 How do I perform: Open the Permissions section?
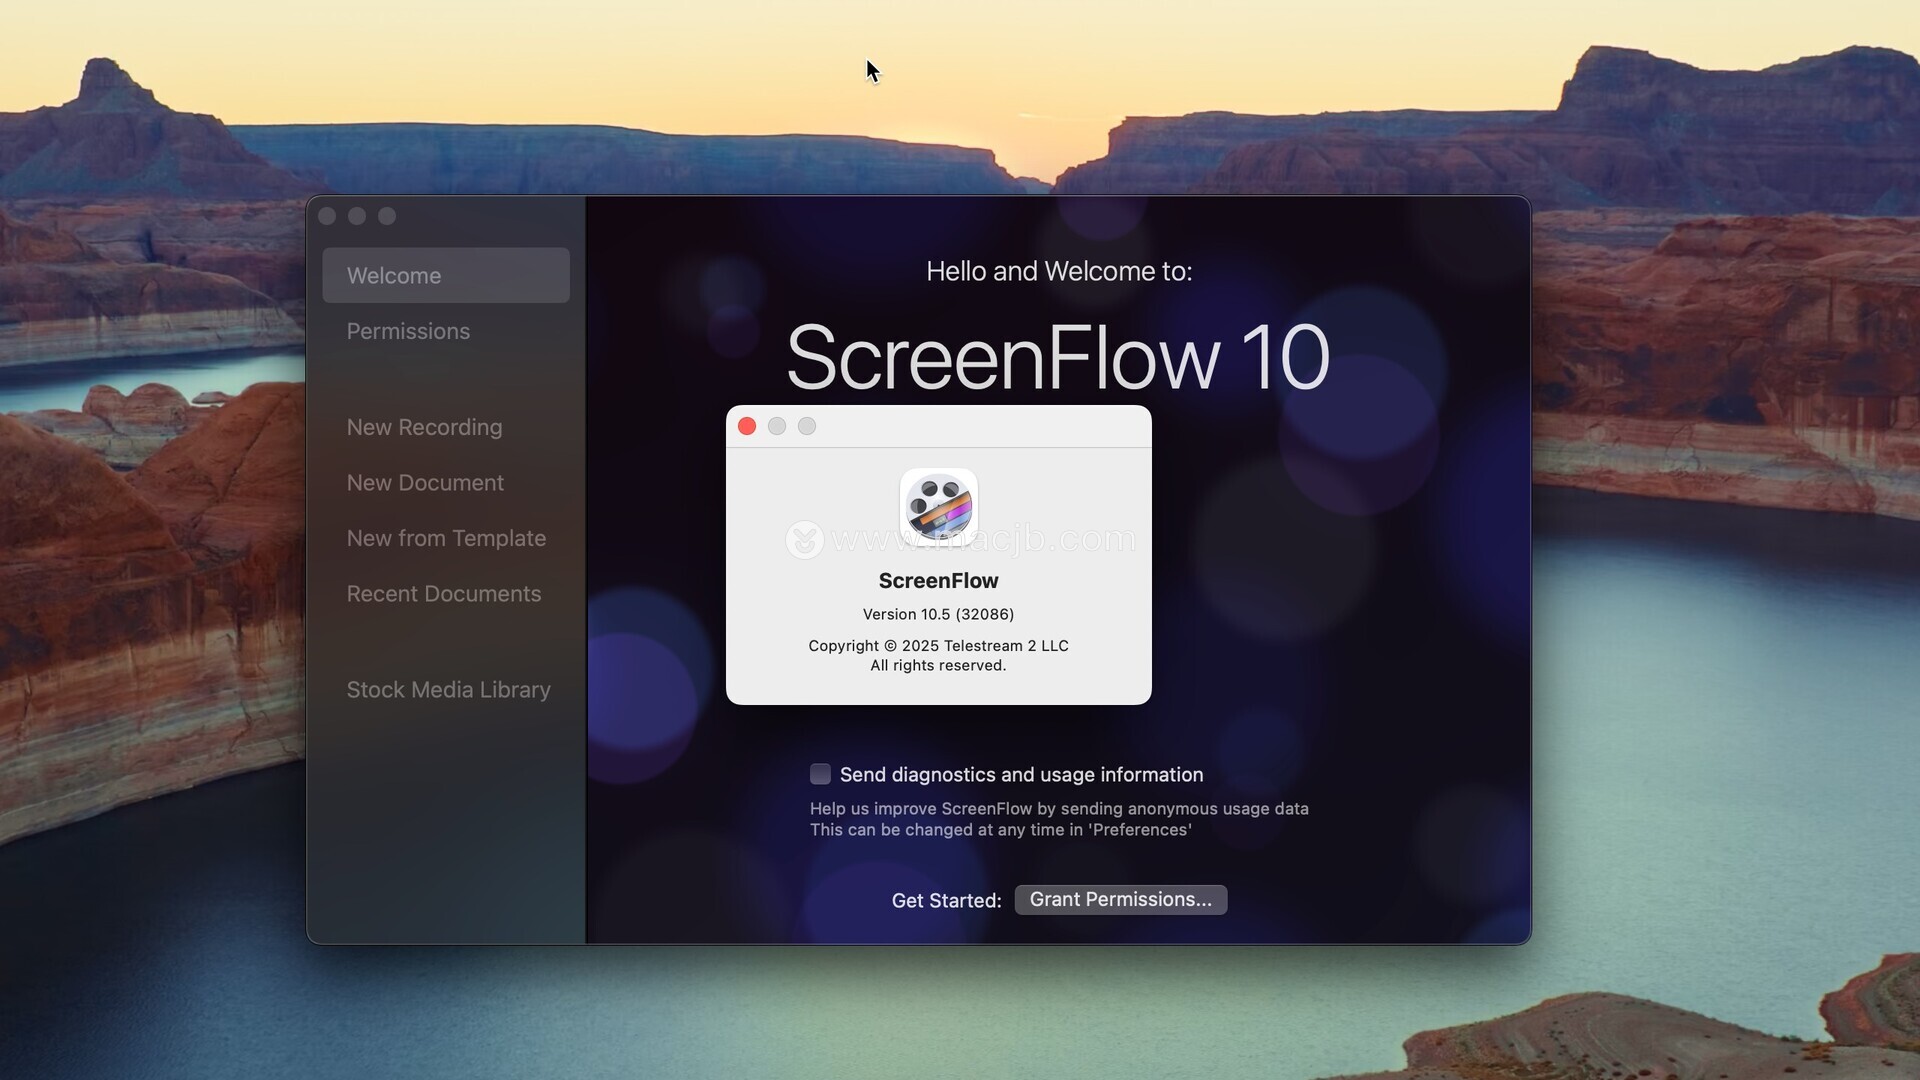coord(408,331)
